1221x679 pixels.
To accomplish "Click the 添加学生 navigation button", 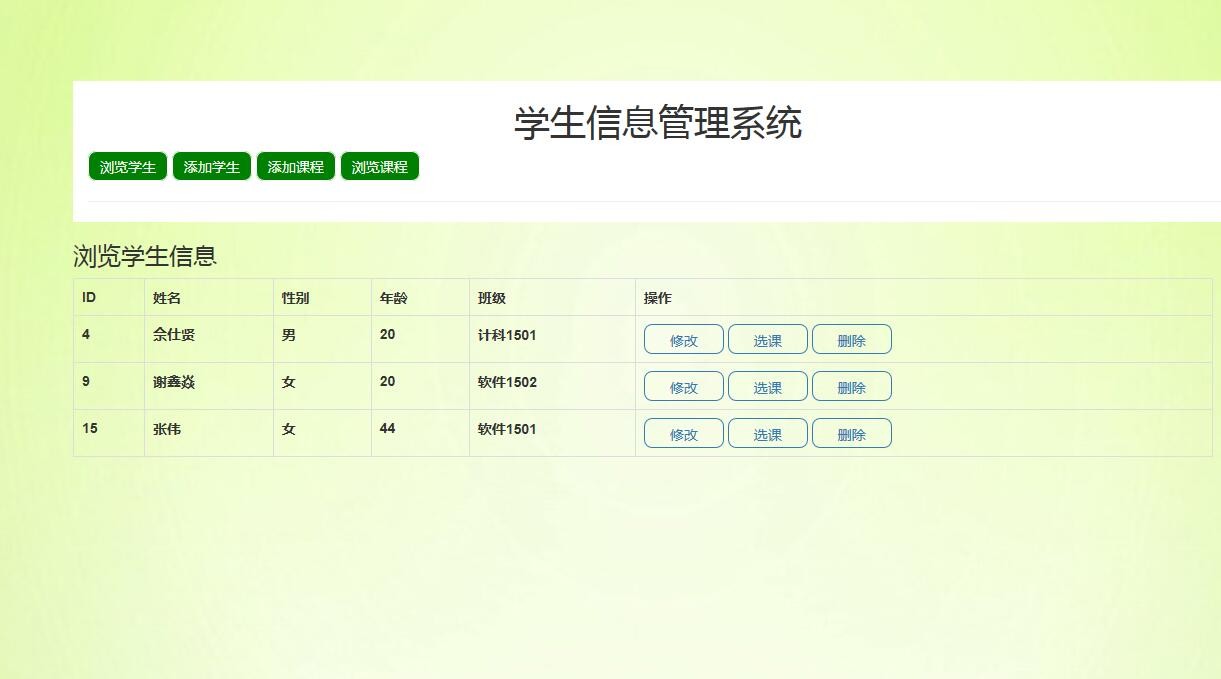I will [212, 167].
